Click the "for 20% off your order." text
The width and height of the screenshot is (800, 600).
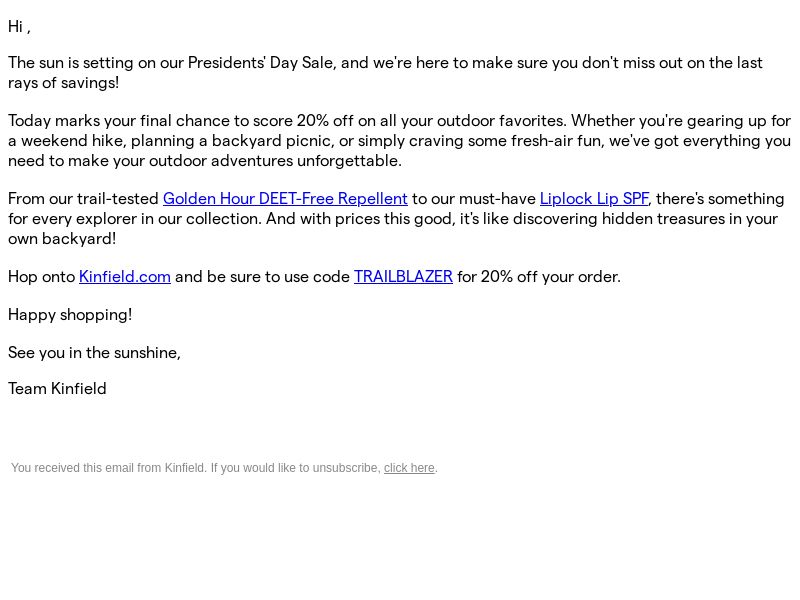[x=539, y=277]
